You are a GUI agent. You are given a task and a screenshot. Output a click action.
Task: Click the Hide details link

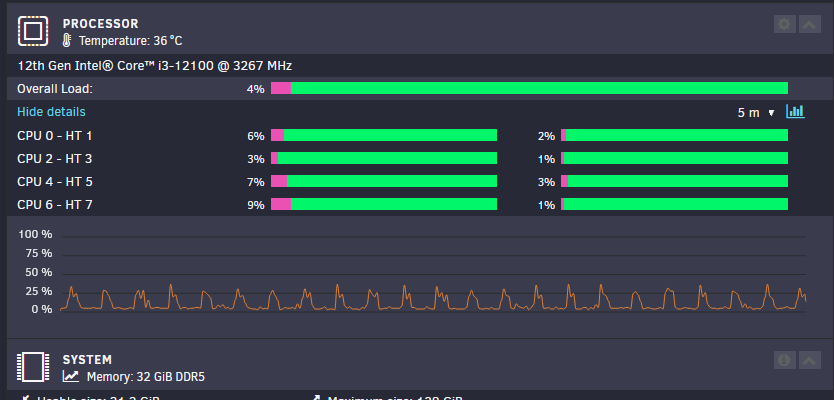coord(51,112)
